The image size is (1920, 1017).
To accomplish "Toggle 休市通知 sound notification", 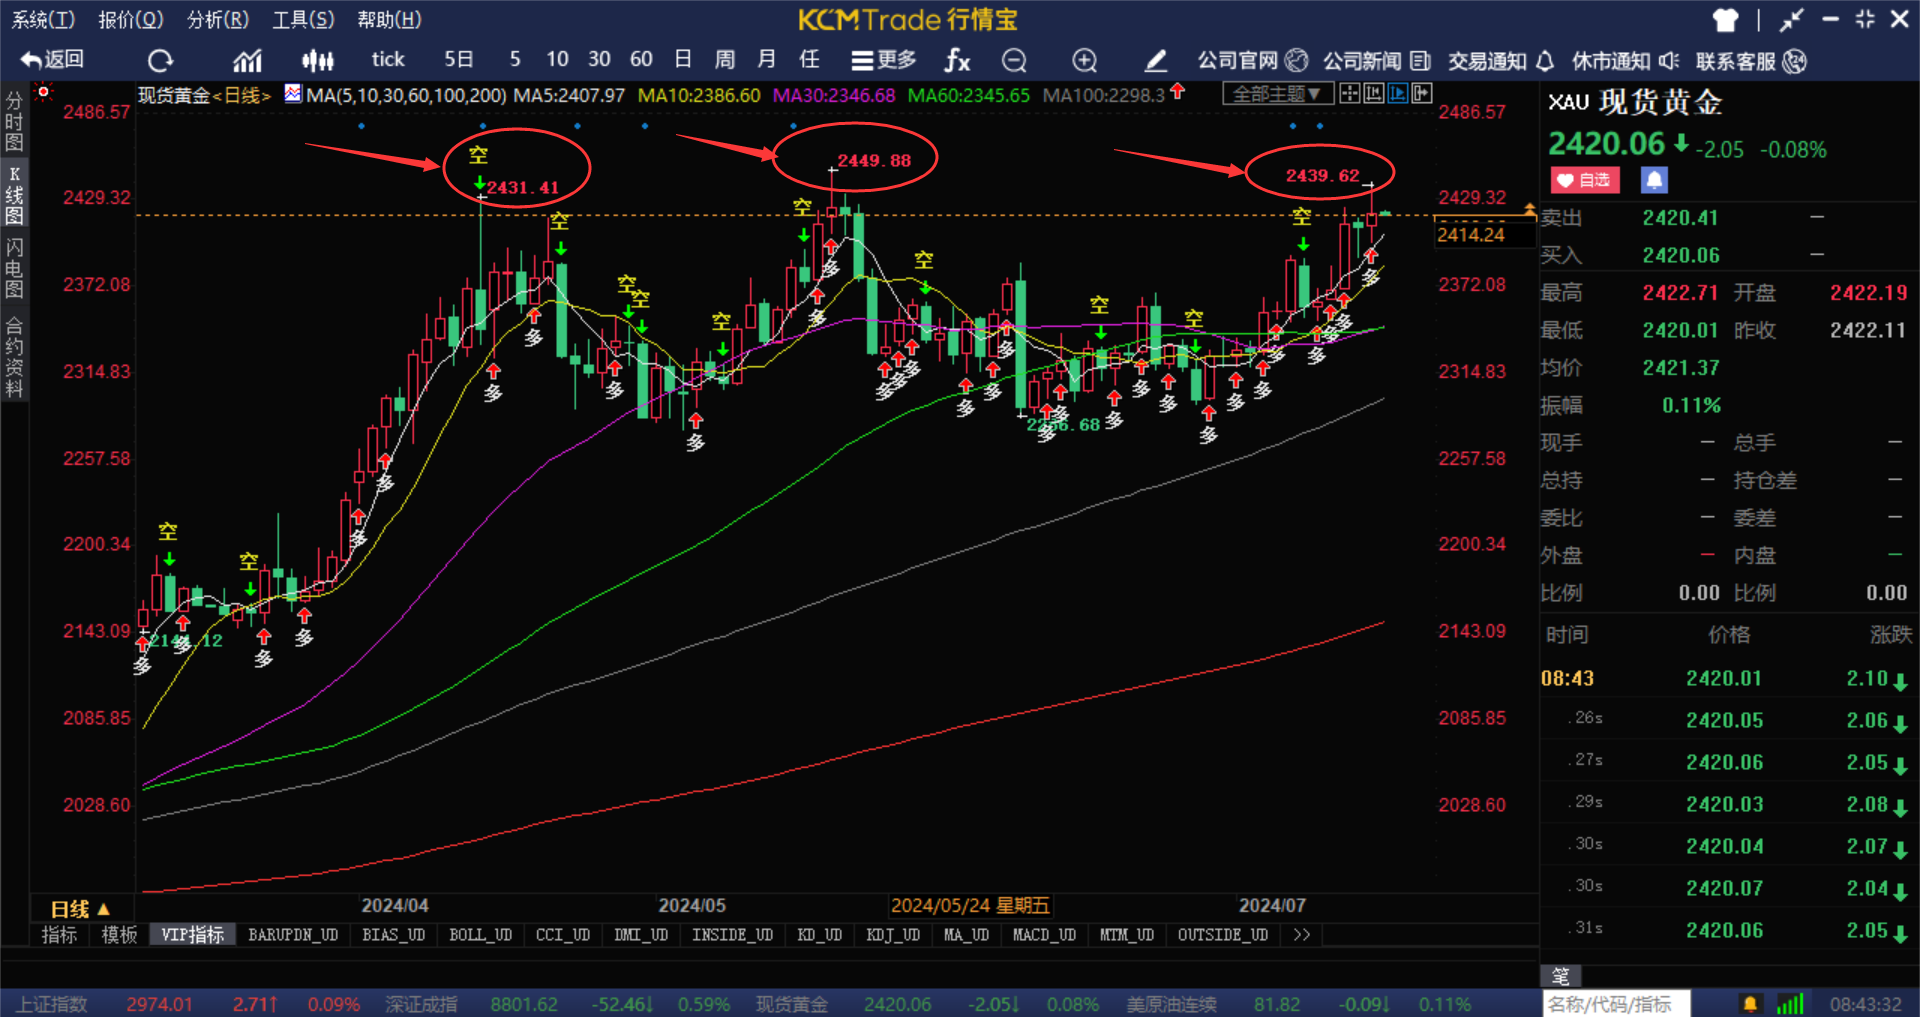I will click(1625, 61).
